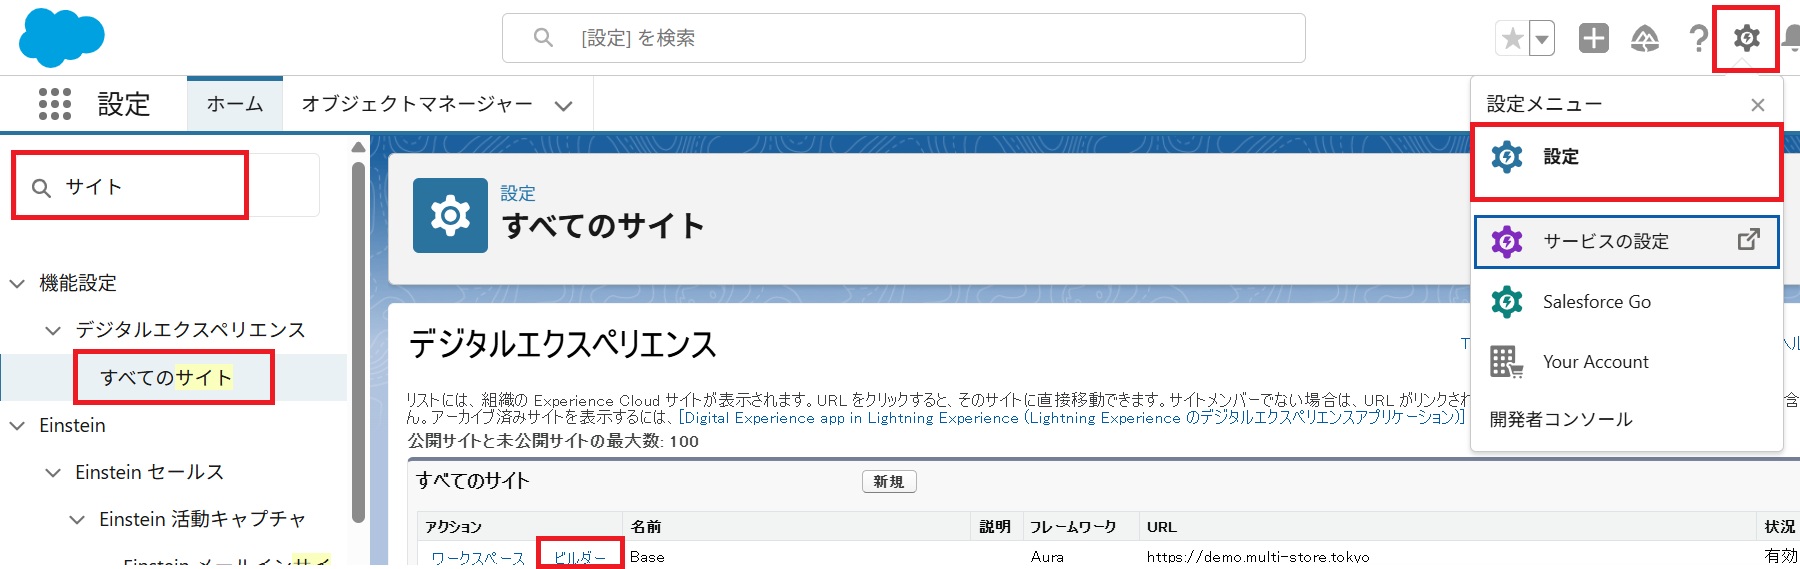Click the 新規 button

pos(888,482)
